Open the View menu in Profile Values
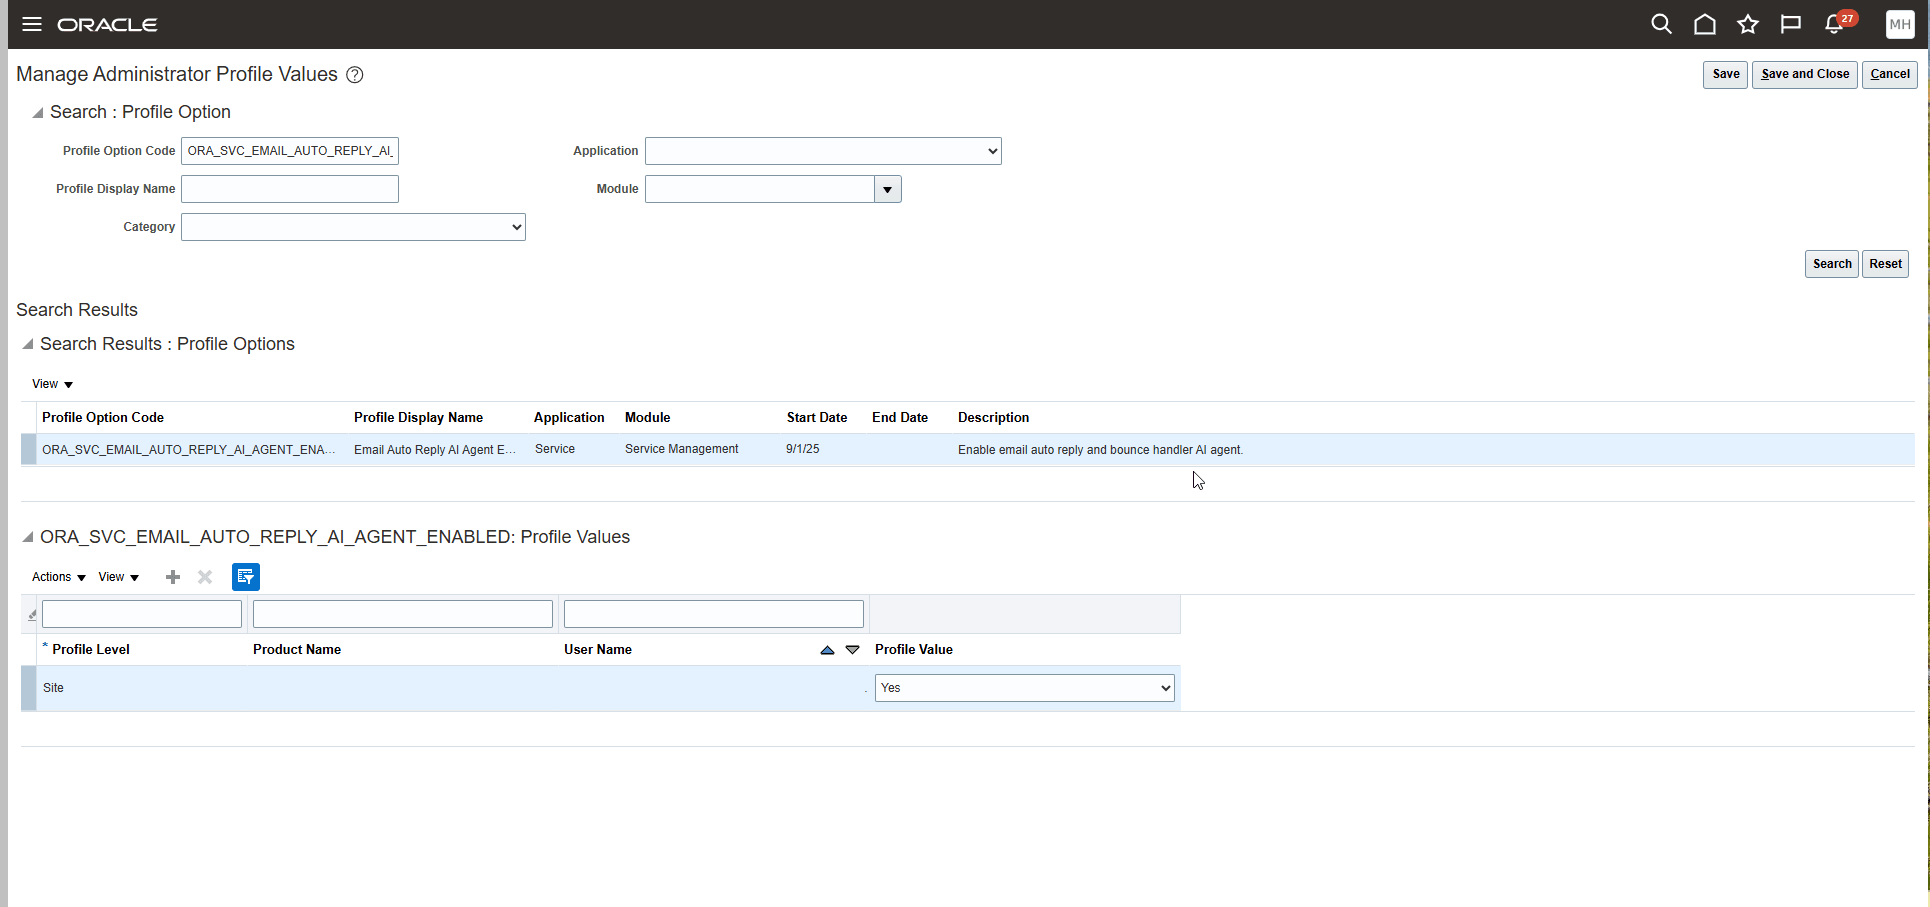This screenshot has height=907, width=1930. (117, 577)
